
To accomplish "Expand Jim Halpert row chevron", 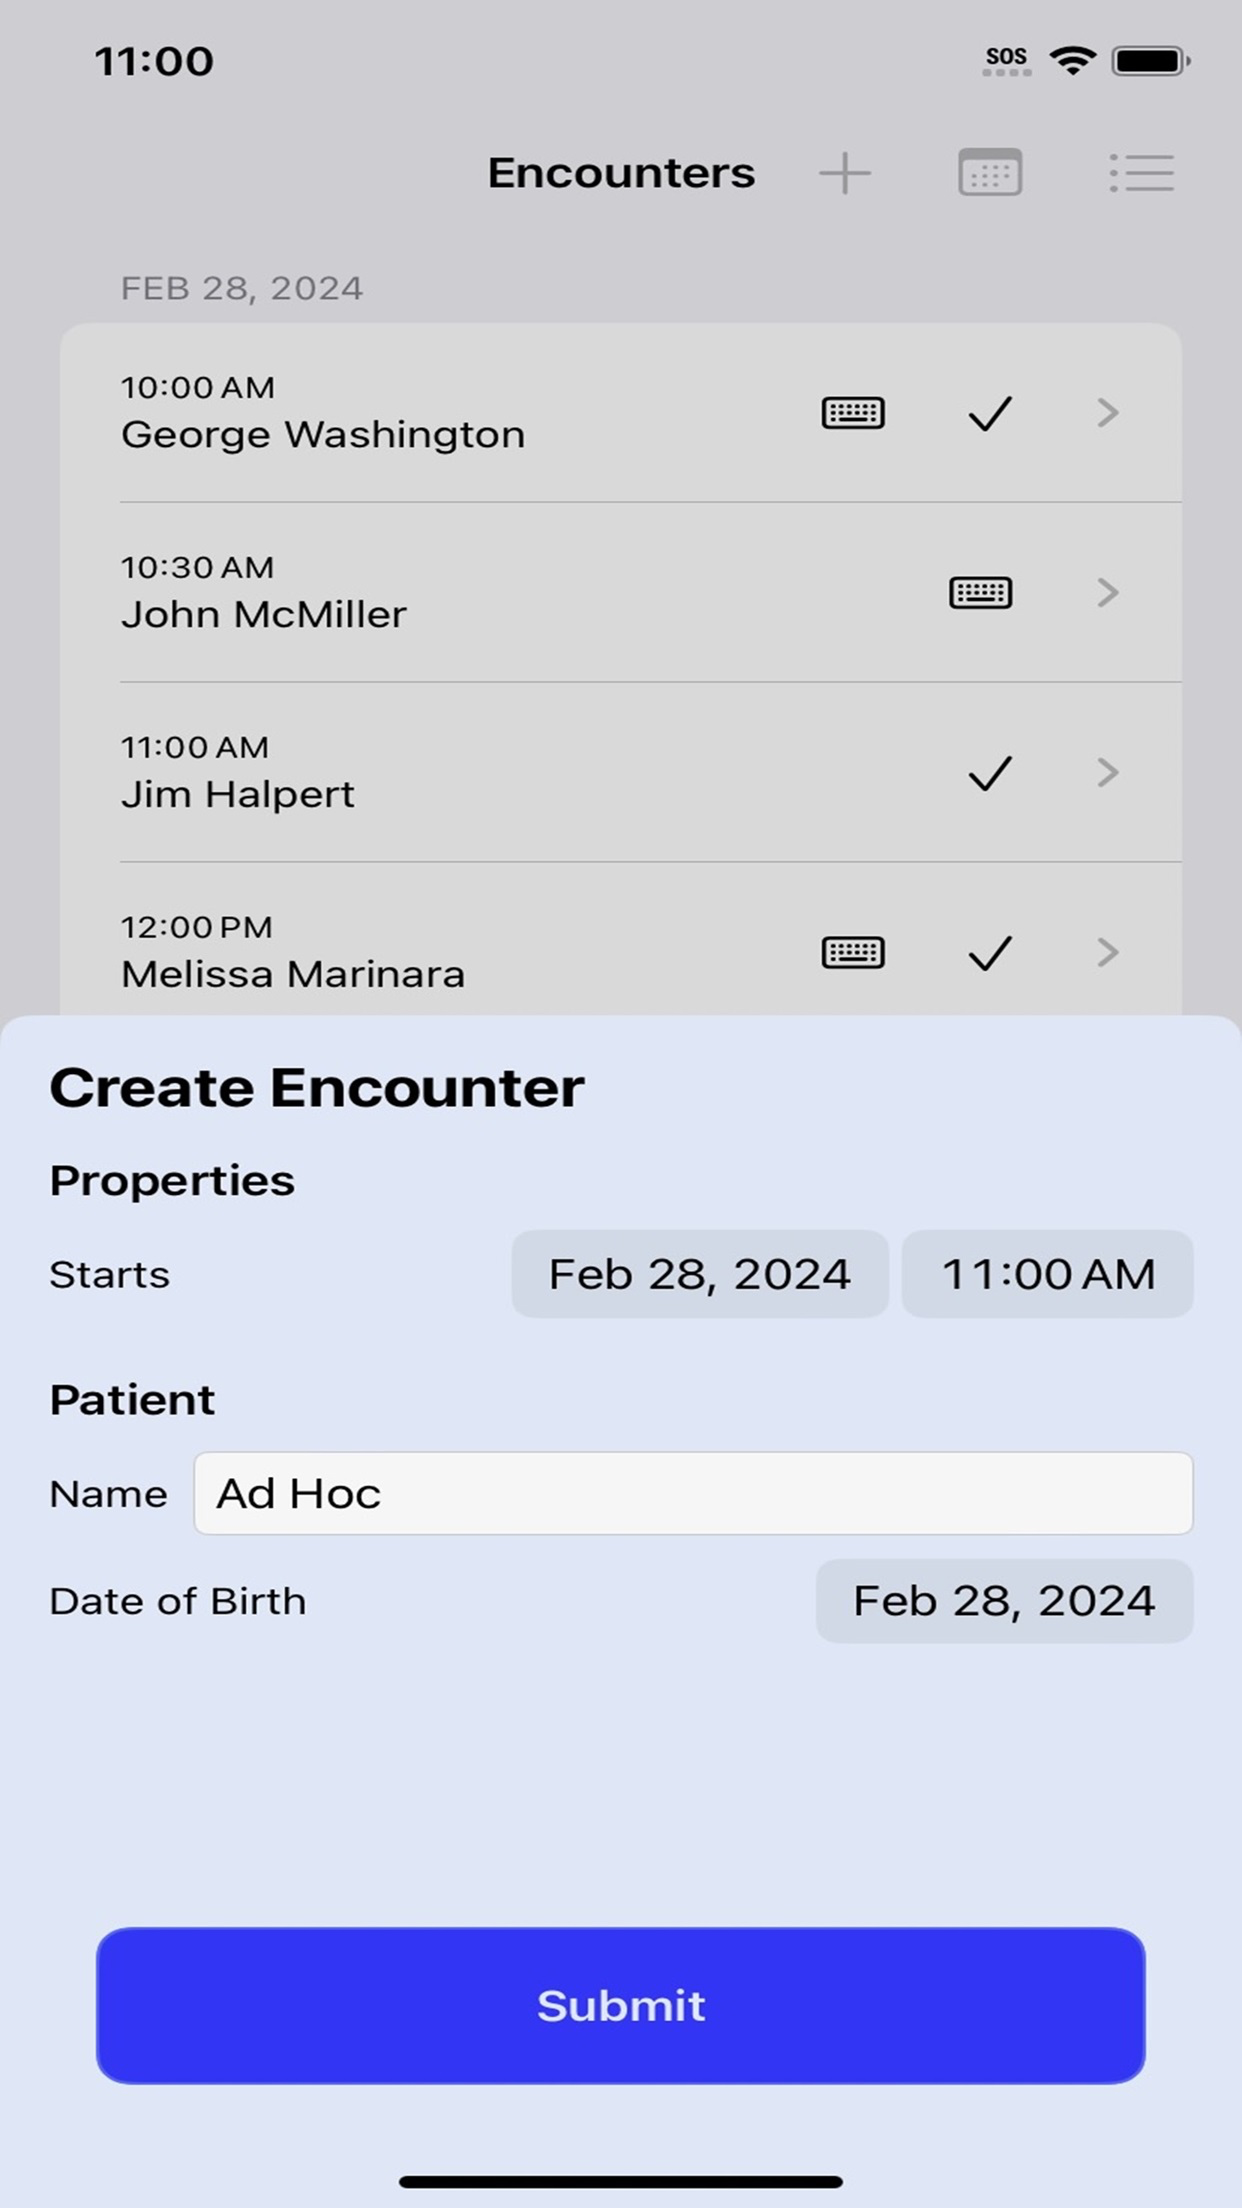I will [1107, 773].
